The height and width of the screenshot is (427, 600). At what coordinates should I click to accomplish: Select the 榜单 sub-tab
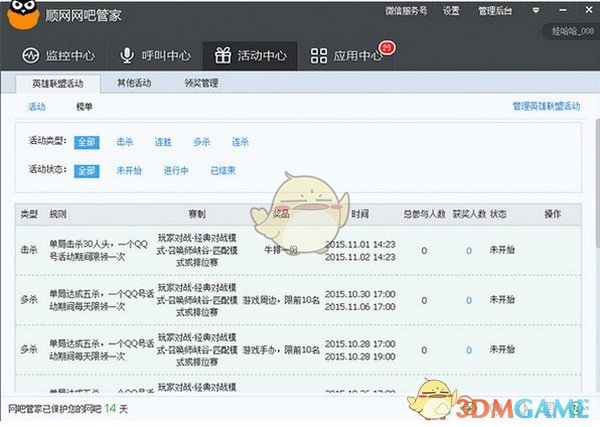pos(84,107)
